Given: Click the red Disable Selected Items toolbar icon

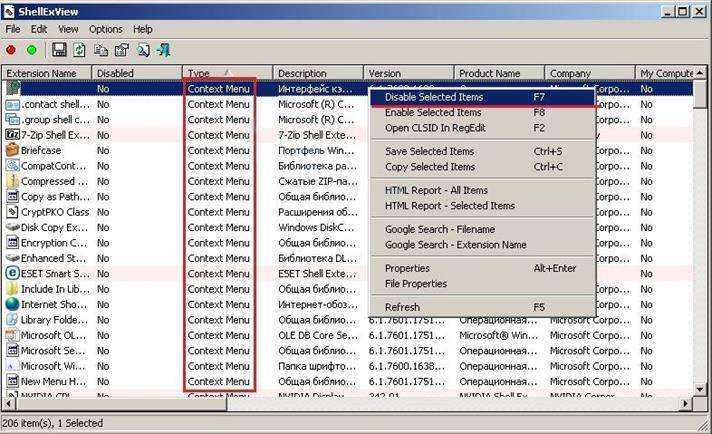Looking at the screenshot, I should coord(11,50).
